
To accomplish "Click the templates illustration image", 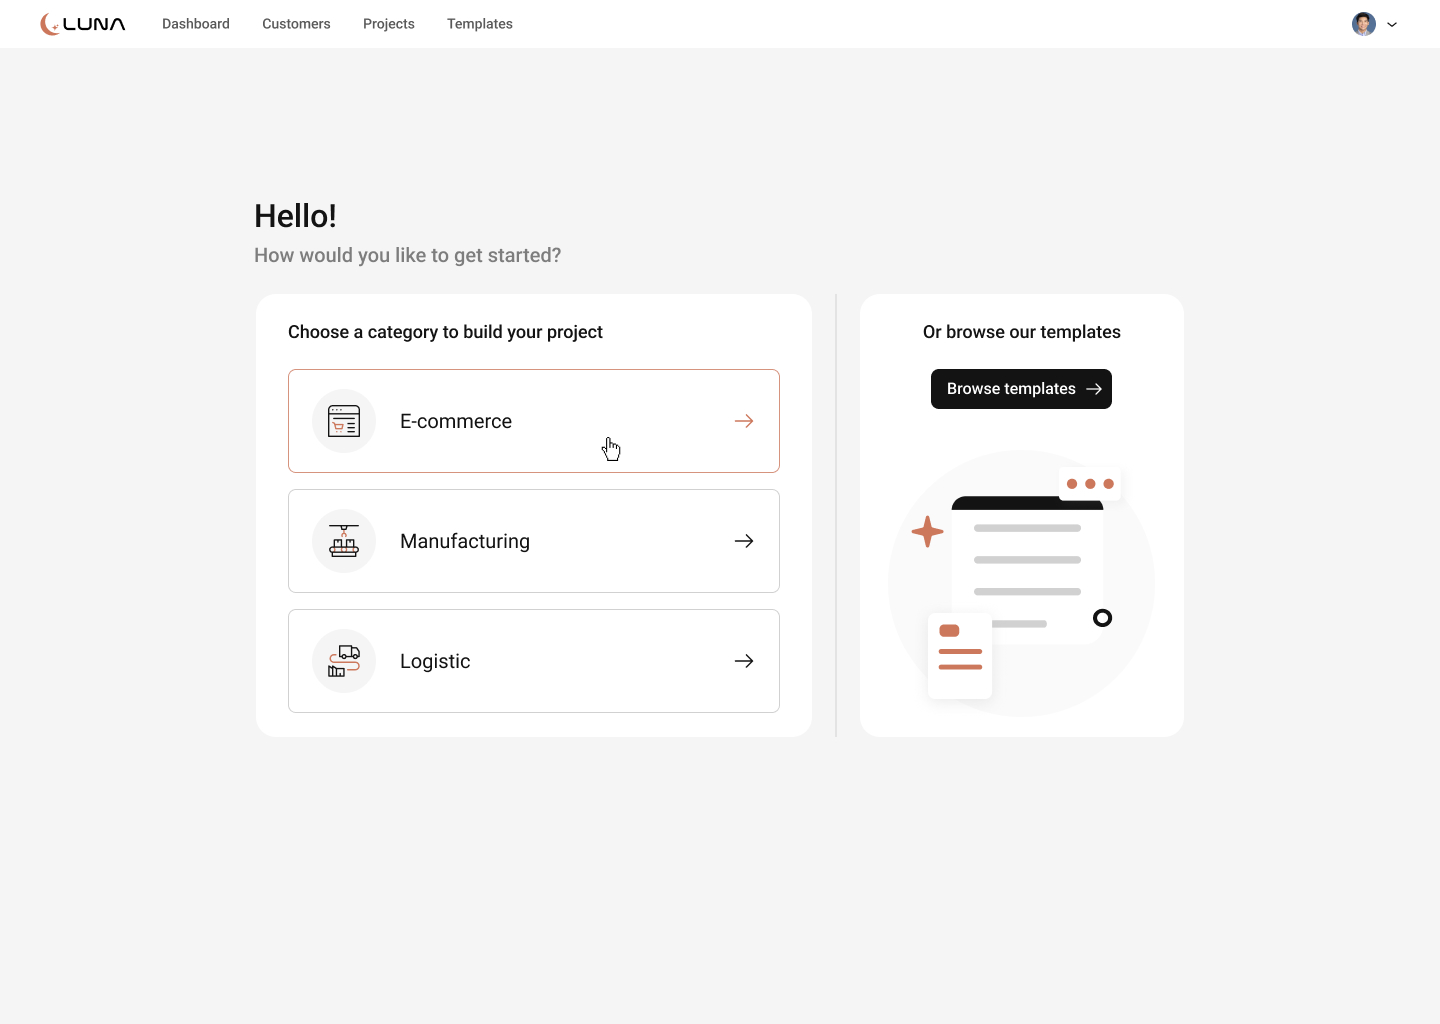I will (1021, 584).
